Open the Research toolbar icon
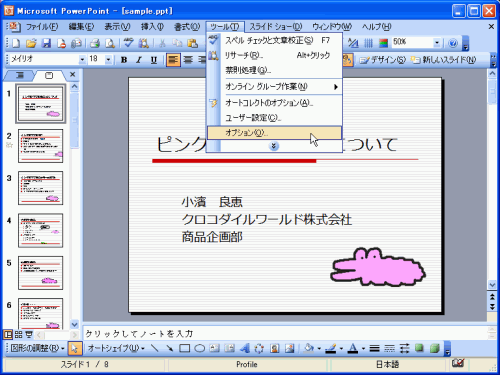This screenshot has width=500, height=375. [x=143, y=43]
